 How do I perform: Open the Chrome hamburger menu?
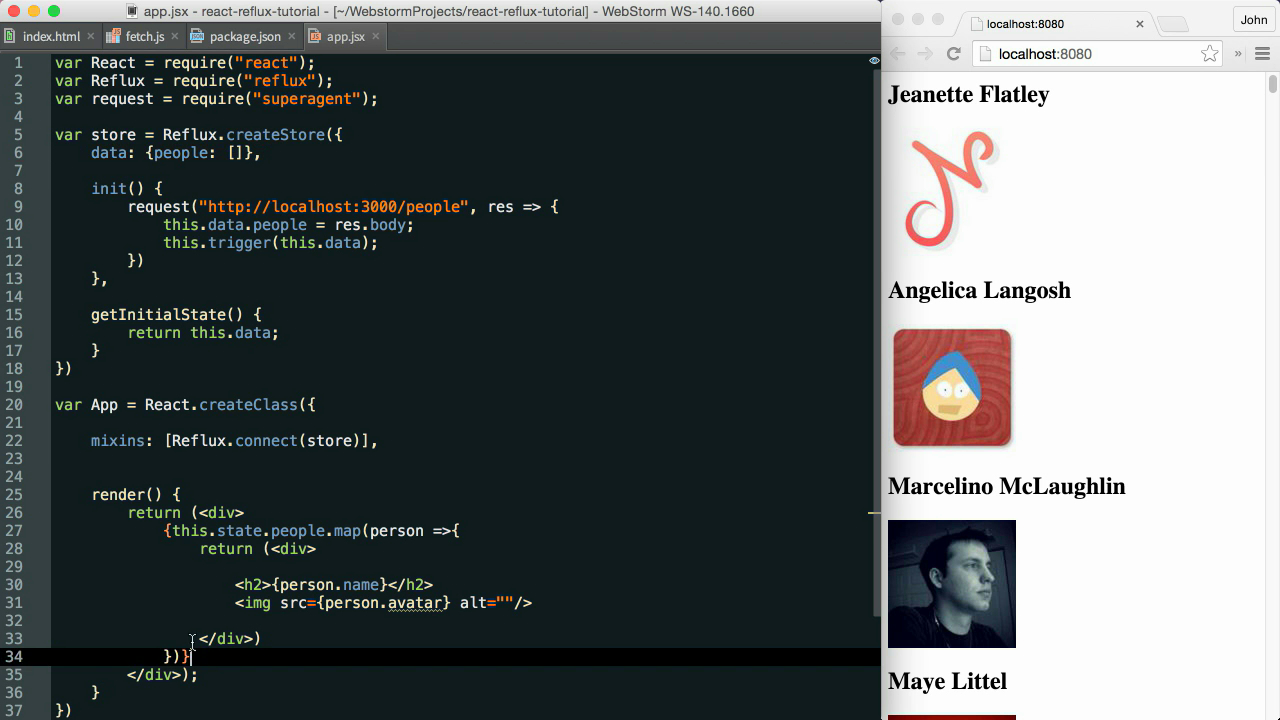pyautogui.click(x=1262, y=54)
